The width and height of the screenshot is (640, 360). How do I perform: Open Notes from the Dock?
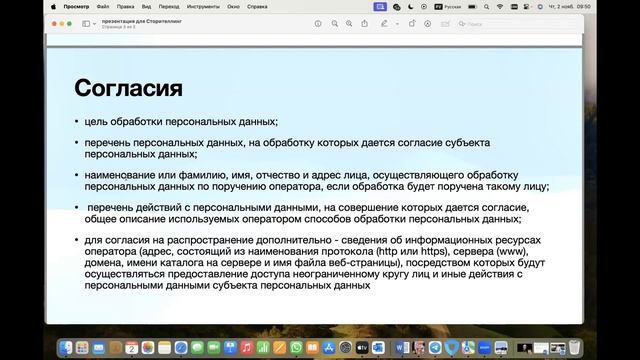pos(164,348)
